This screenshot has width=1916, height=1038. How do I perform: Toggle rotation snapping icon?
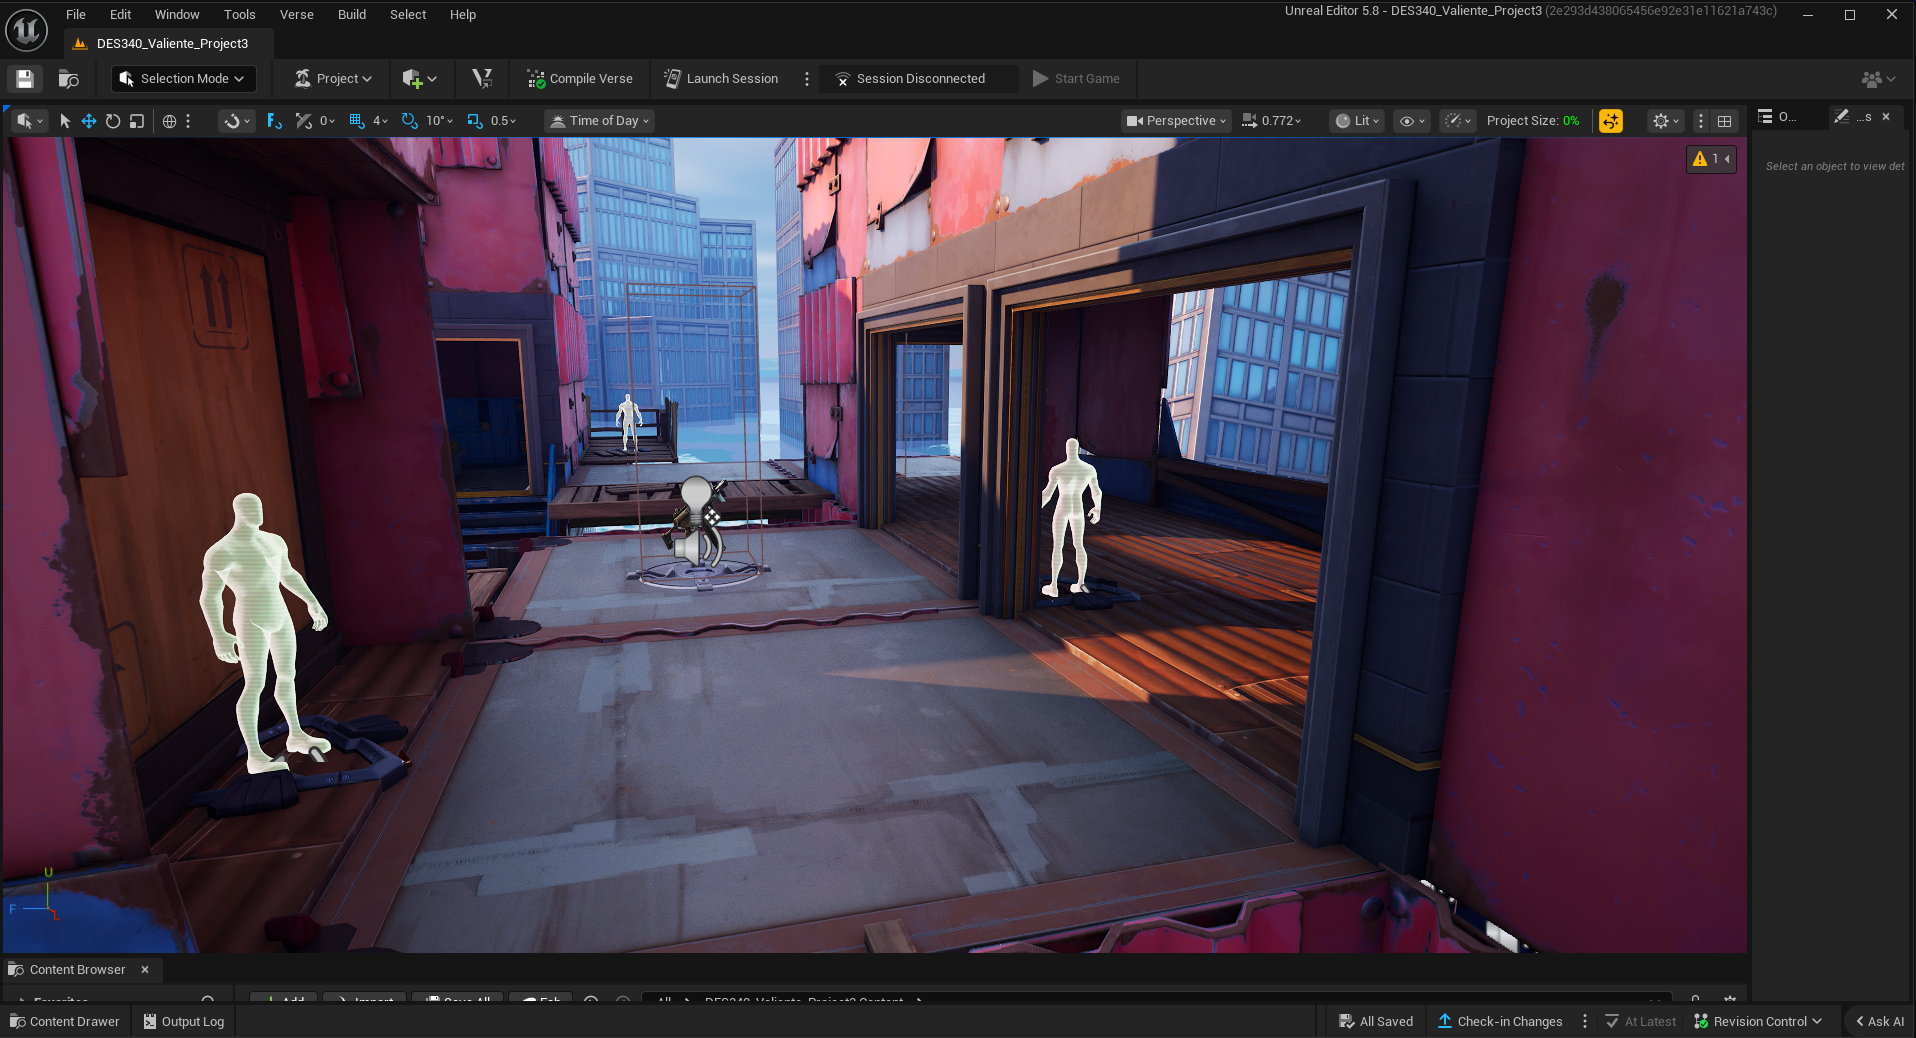click(x=410, y=121)
